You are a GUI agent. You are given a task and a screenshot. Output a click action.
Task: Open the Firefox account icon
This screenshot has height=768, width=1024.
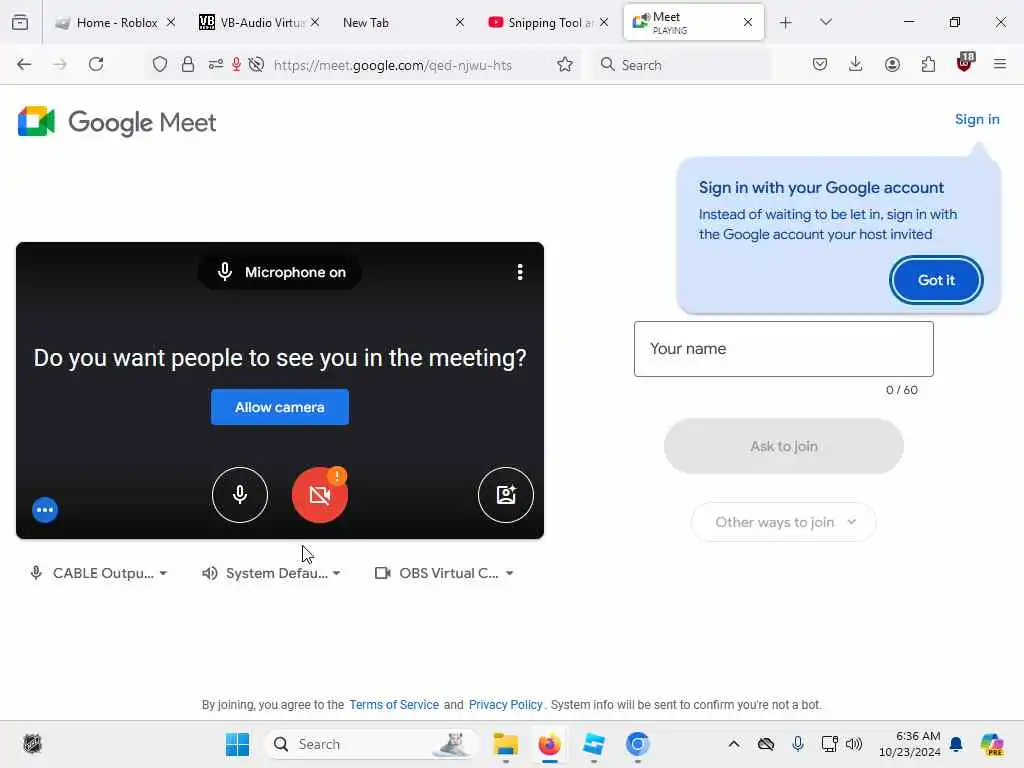tap(892, 64)
